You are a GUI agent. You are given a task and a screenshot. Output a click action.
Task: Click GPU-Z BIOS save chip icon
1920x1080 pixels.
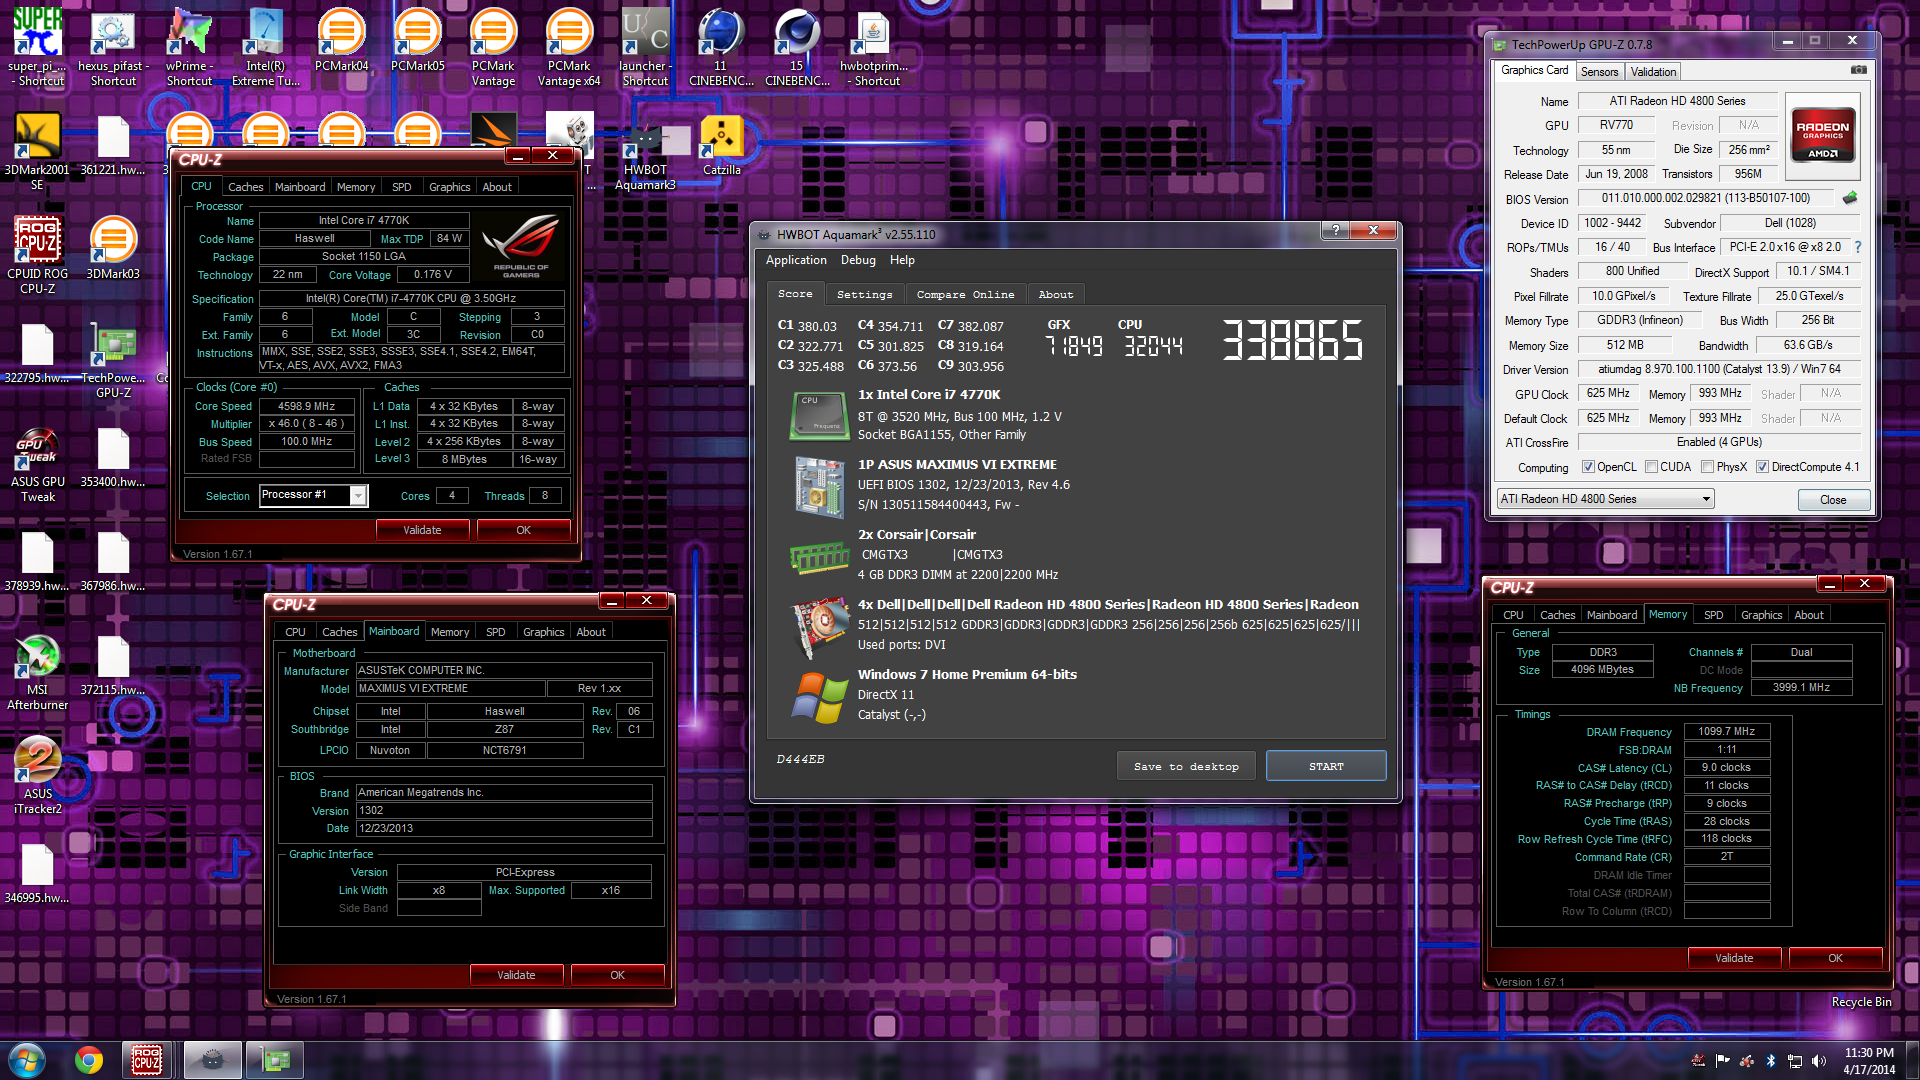click(x=1850, y=198)
